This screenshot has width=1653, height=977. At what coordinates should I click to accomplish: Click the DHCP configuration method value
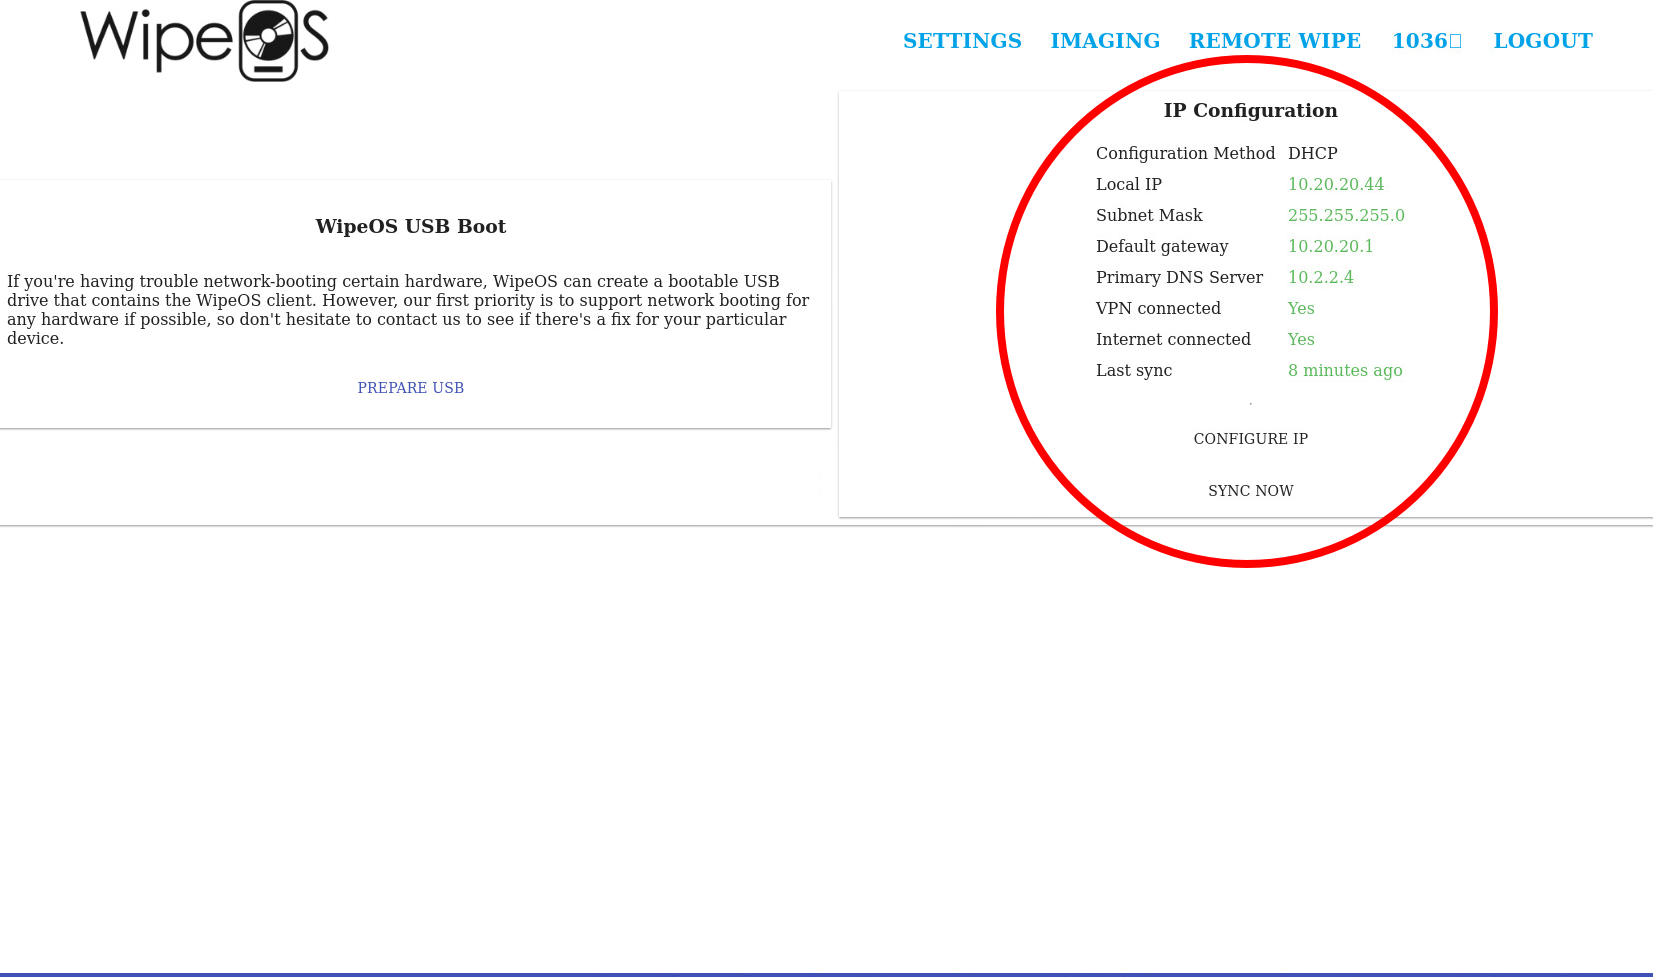pyautogui.click(x=1313, y=153)
